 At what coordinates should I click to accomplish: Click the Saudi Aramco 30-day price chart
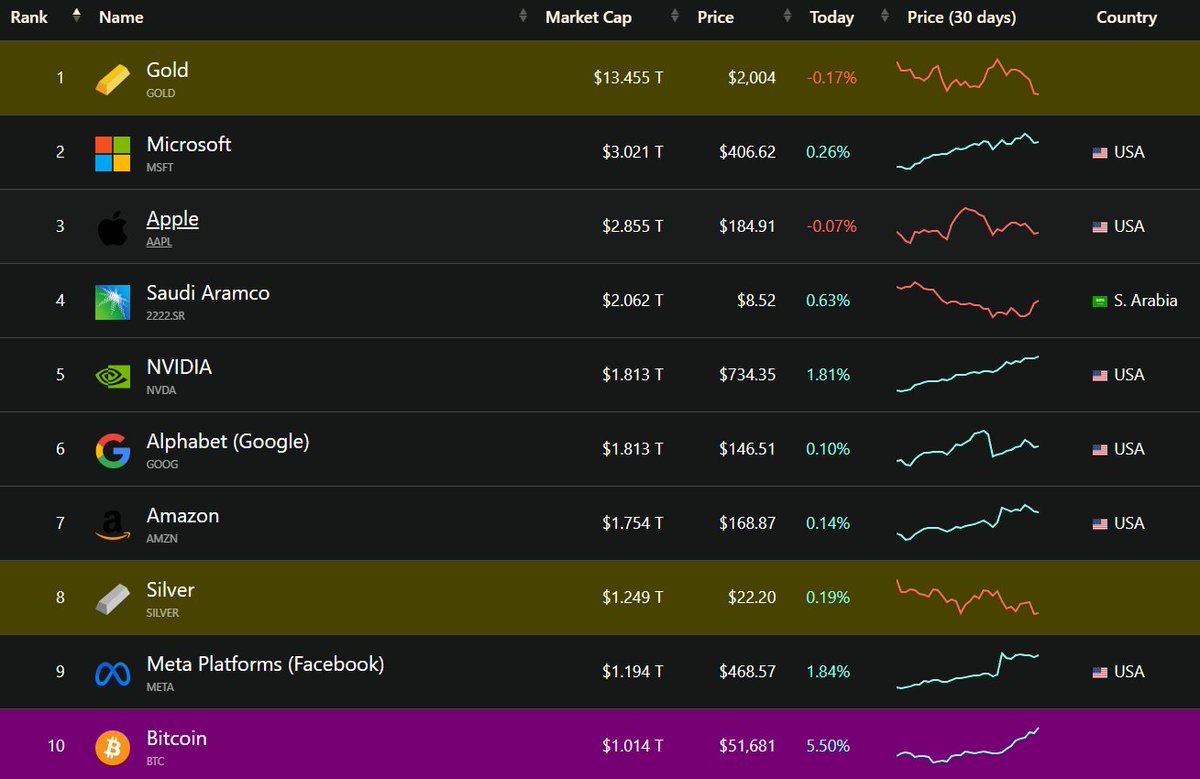pos(968,300)
